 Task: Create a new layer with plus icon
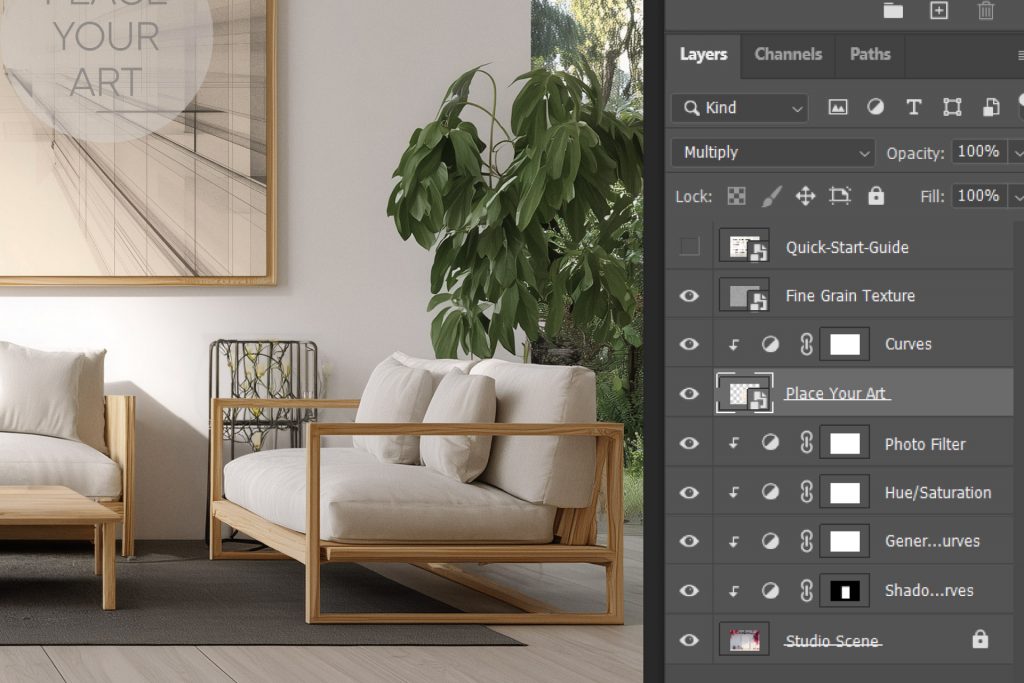(x=939, y=10)
